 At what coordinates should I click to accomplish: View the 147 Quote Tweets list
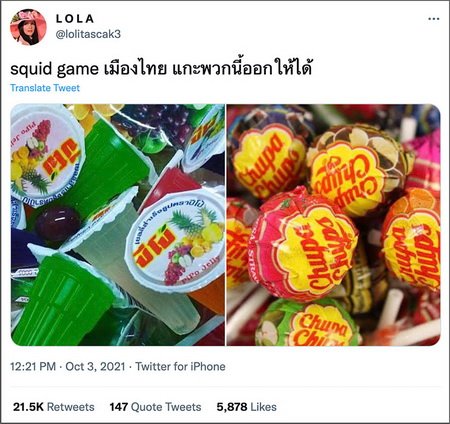(x=155, y=407)
